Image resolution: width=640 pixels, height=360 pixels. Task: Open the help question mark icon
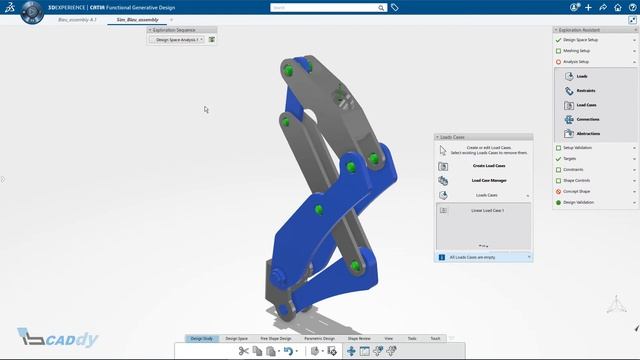tap(632, 7)
